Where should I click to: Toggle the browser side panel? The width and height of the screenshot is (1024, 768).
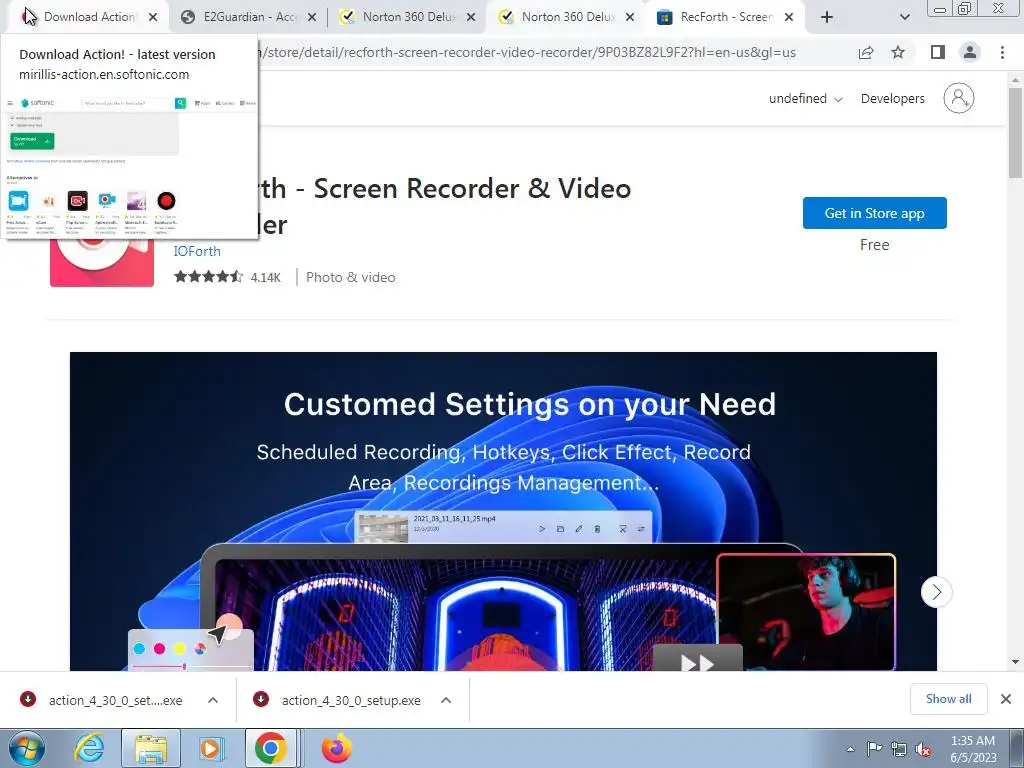[x=938, y=52]
